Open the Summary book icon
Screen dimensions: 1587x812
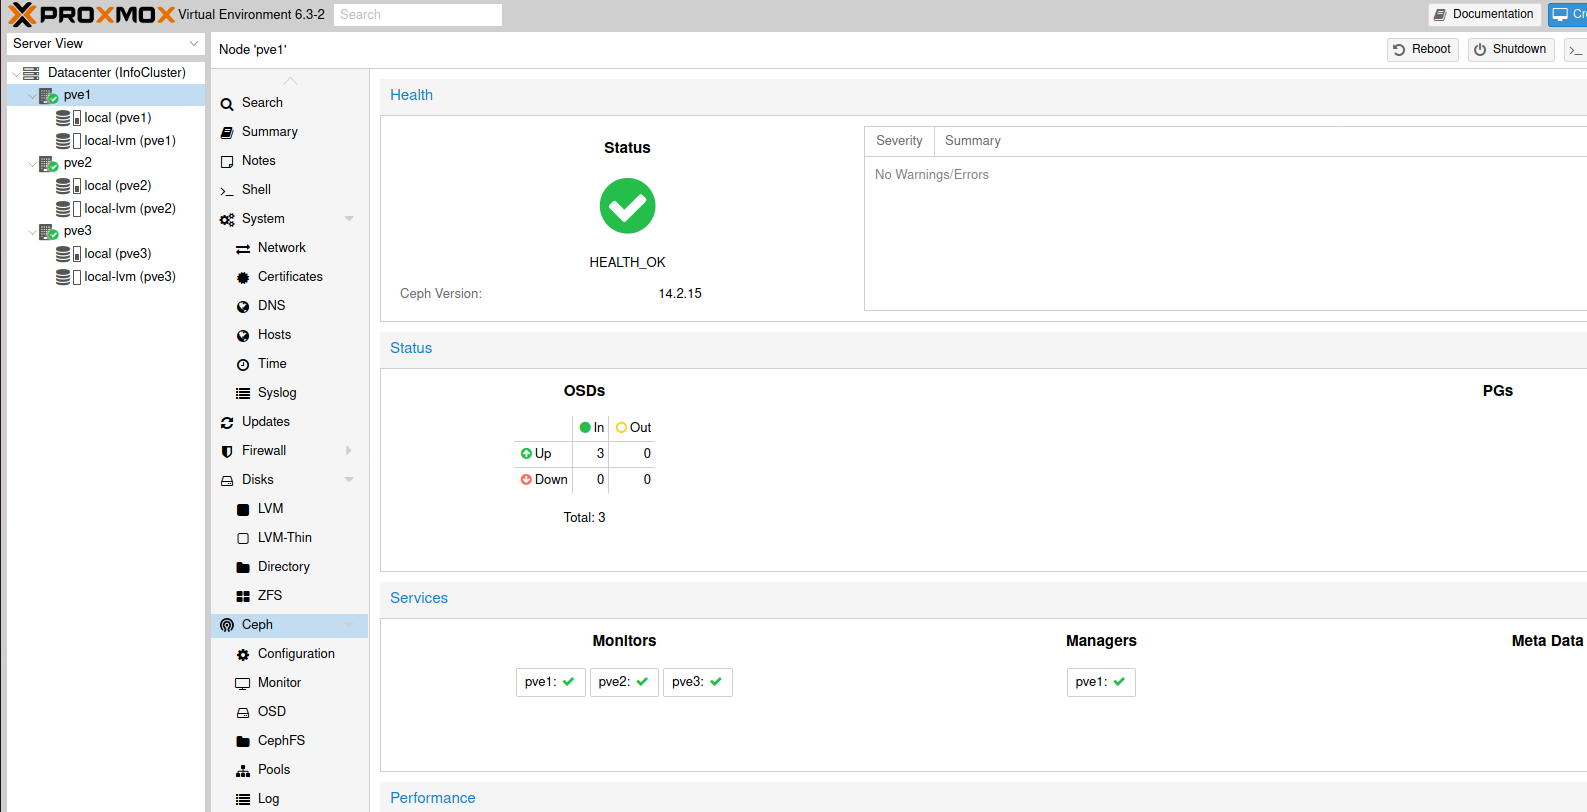coord(227,133)
